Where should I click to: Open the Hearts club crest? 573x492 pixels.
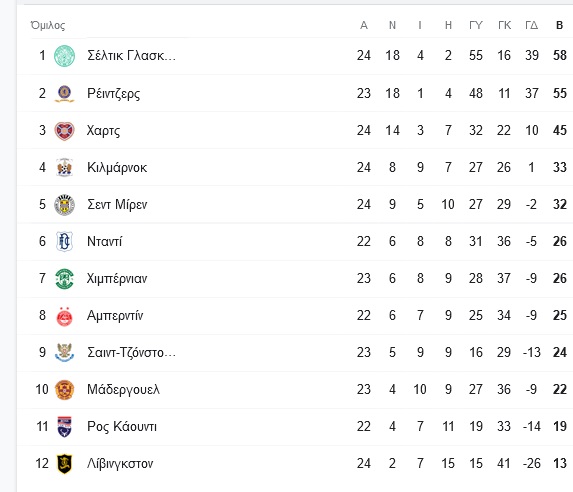coord(64,130)
